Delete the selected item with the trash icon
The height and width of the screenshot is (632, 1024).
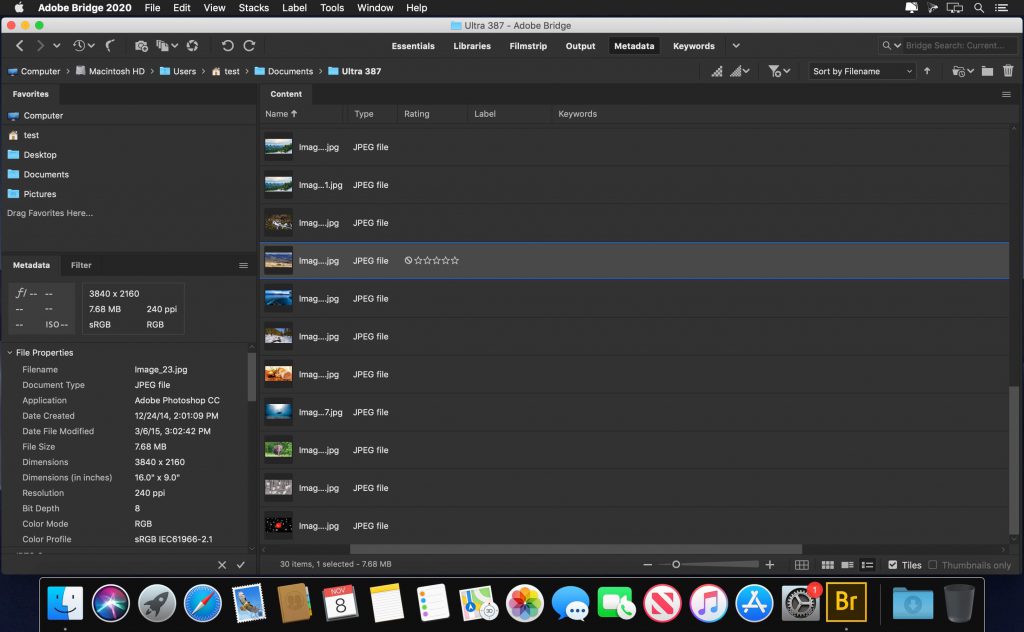click(1010, 71)
